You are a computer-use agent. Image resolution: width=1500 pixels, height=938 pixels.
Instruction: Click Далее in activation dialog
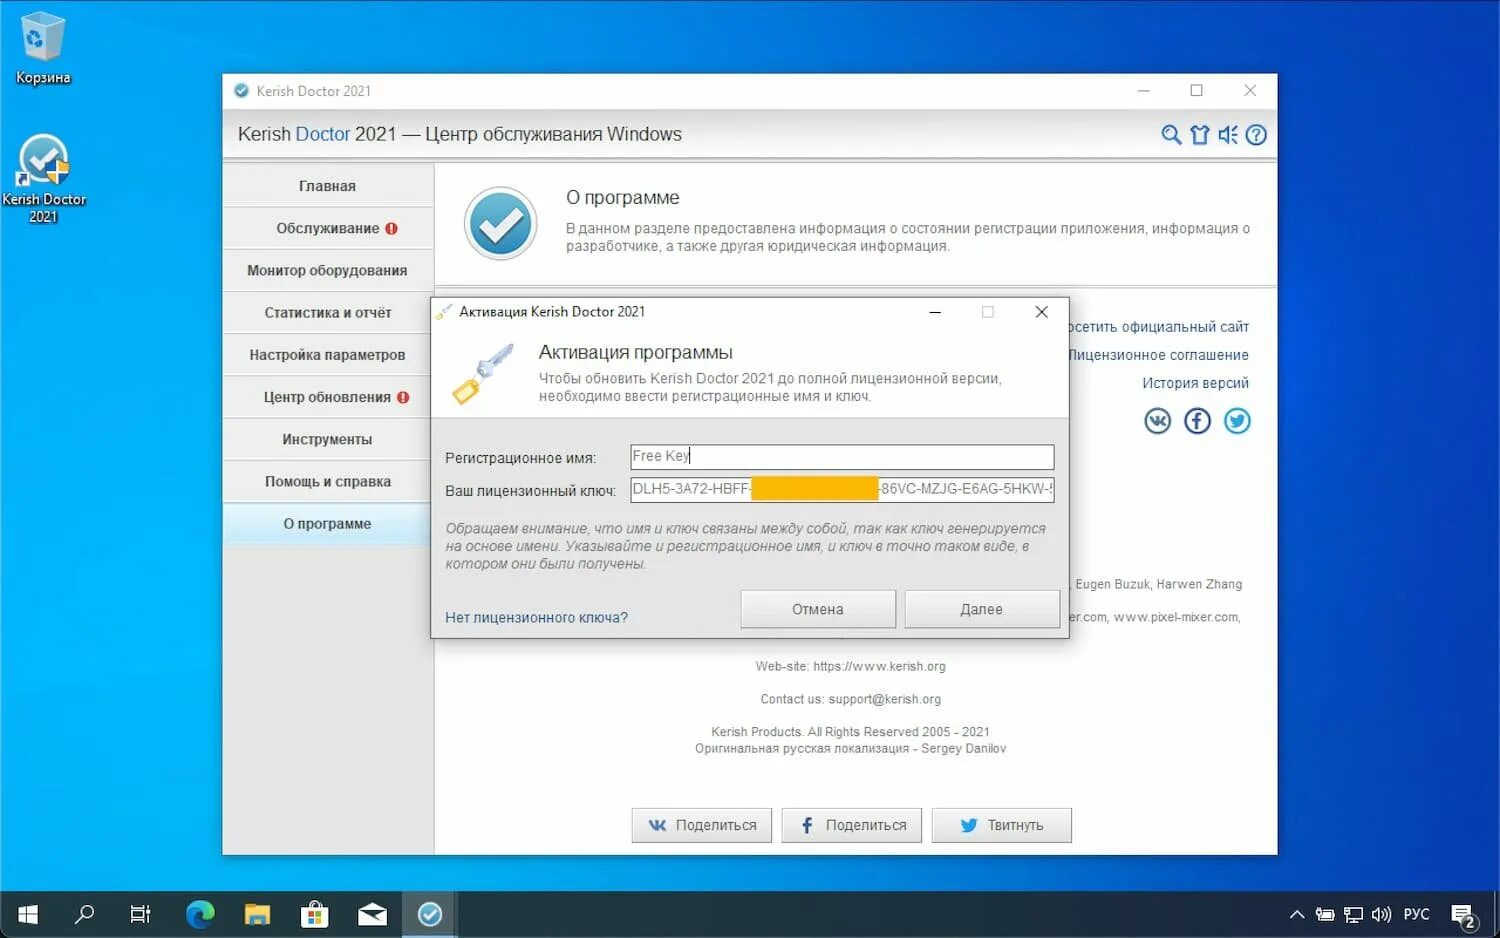tap(982, 609)
